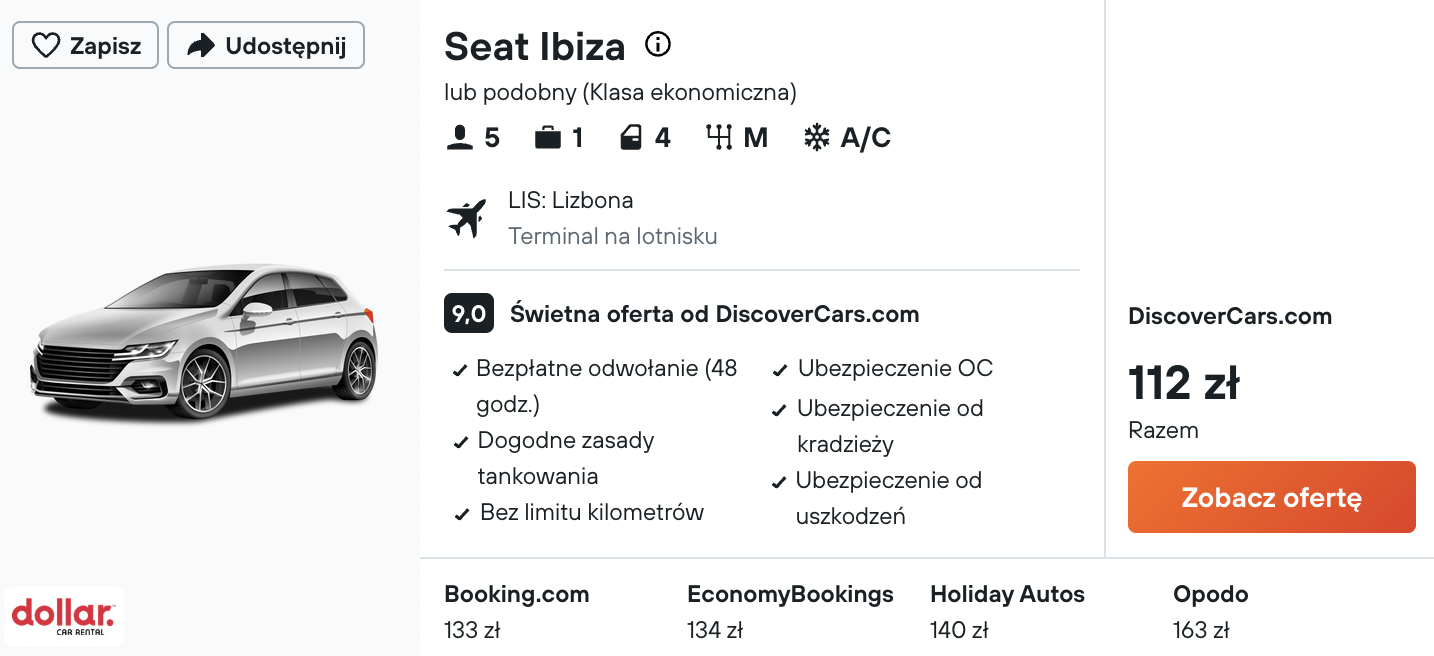Select the Booking.com 133 zł offer

[517, 611]
